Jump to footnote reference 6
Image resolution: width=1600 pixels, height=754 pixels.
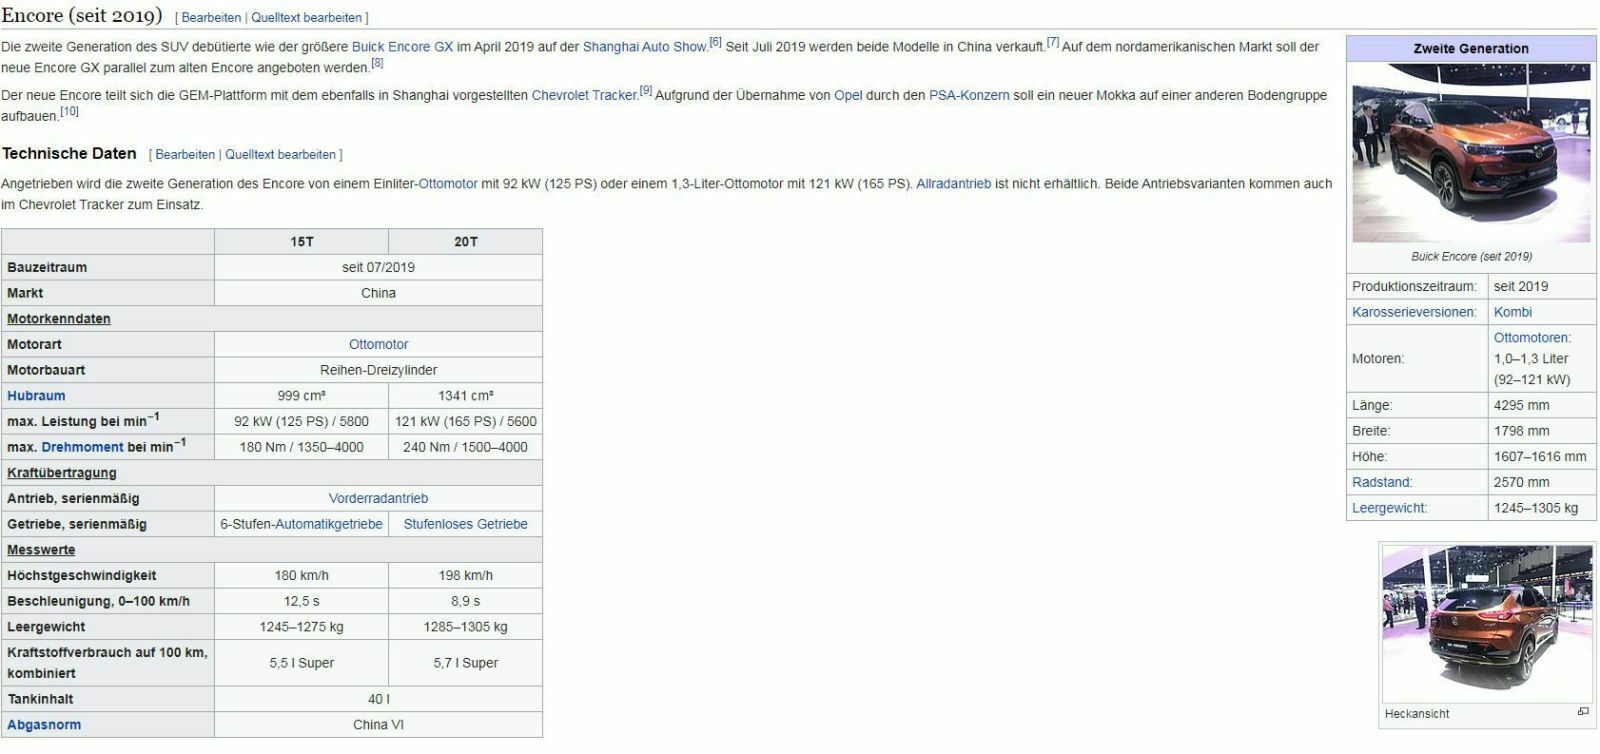715,42
